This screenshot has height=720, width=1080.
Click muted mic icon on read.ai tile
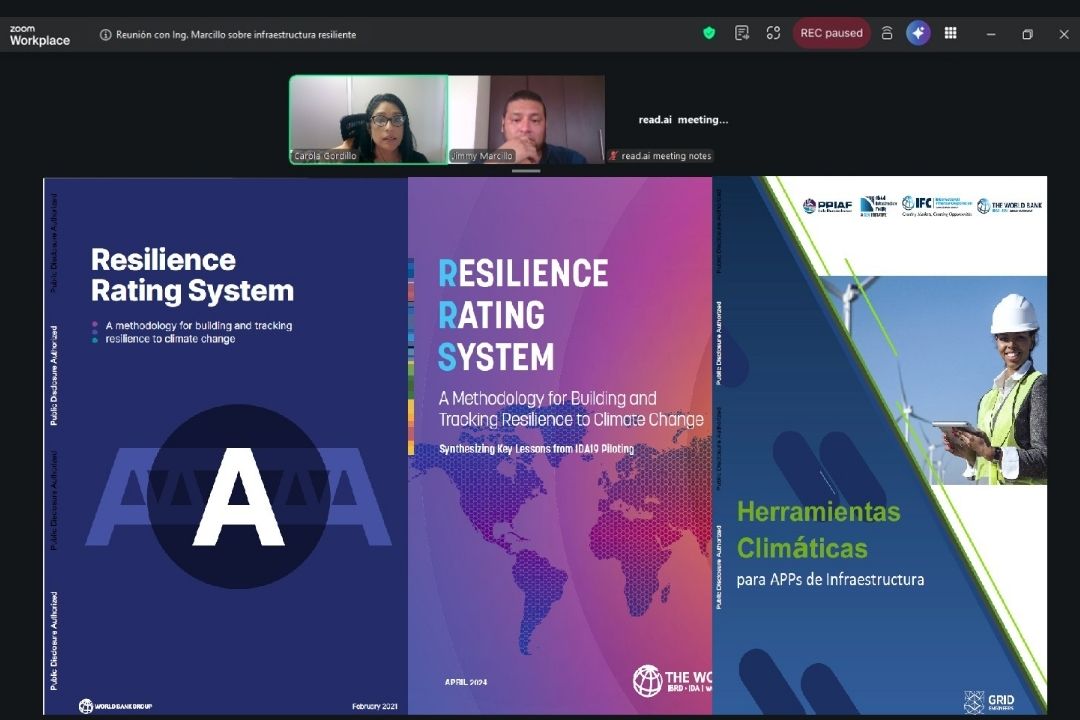[613, 156]
